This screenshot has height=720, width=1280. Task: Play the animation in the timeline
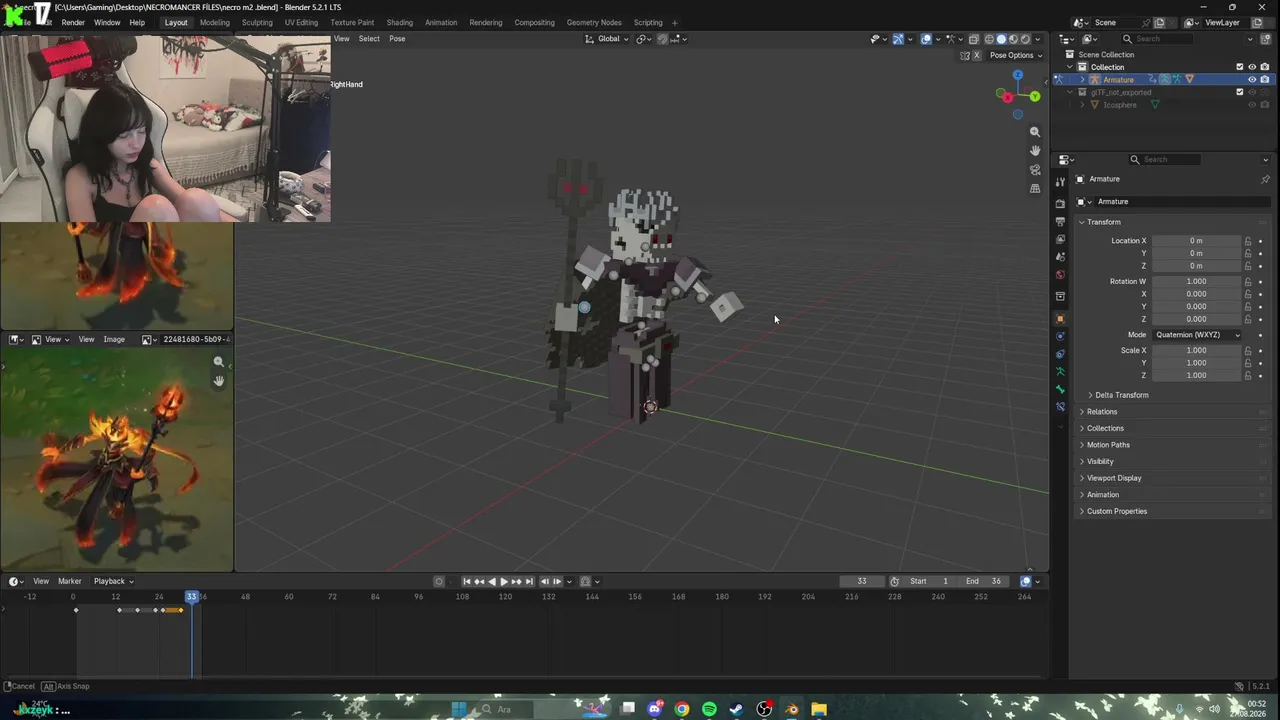(504, 581)
